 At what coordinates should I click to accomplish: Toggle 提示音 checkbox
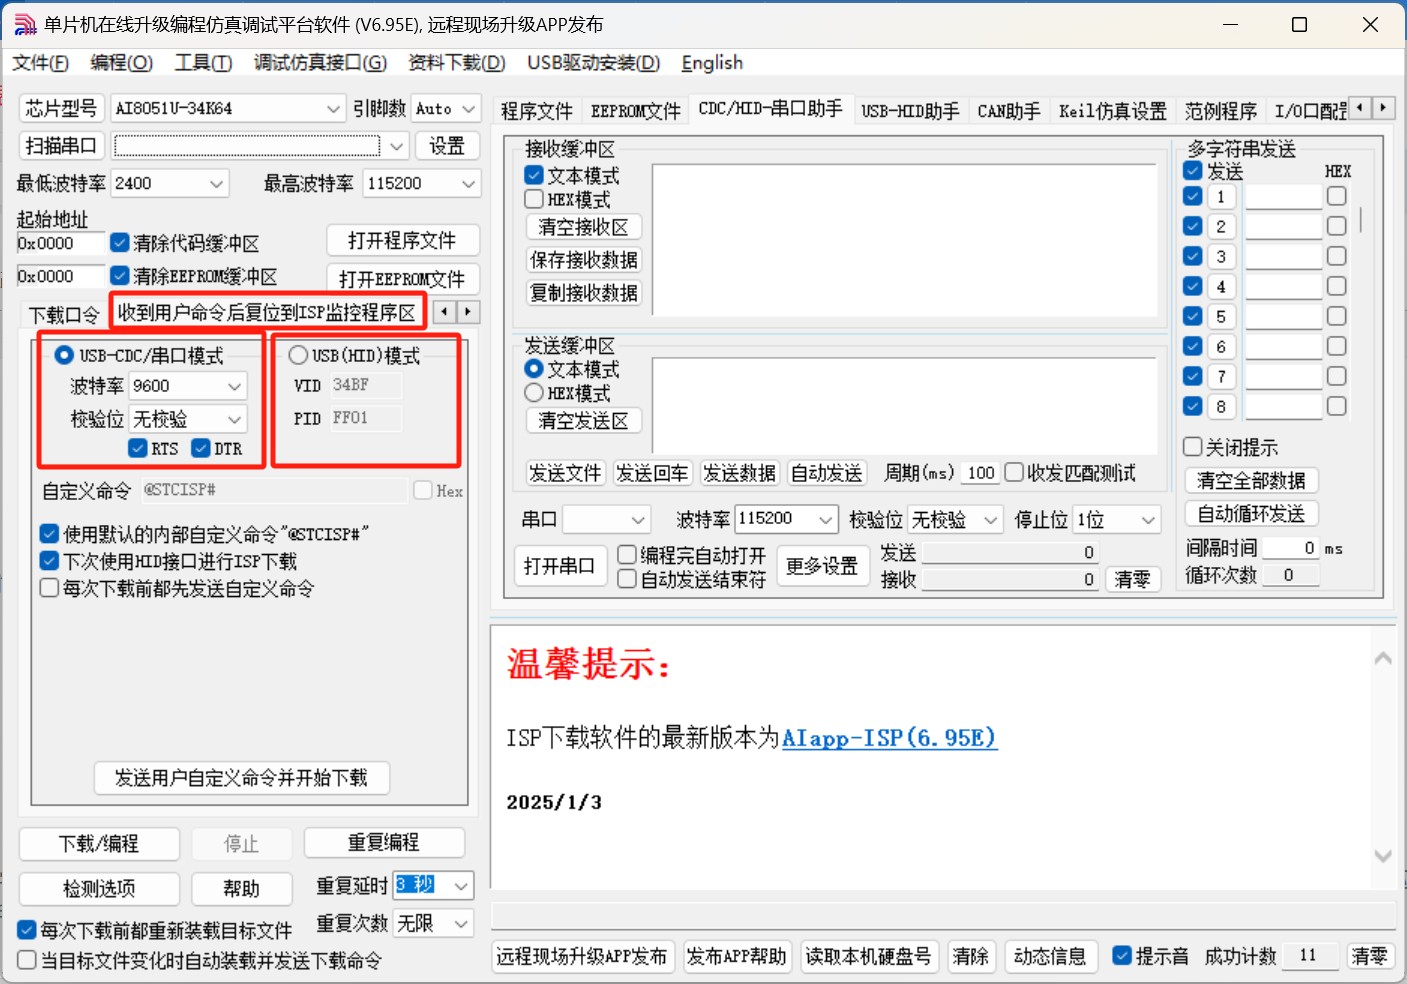pyautogui.click(x=1122, y=956)
